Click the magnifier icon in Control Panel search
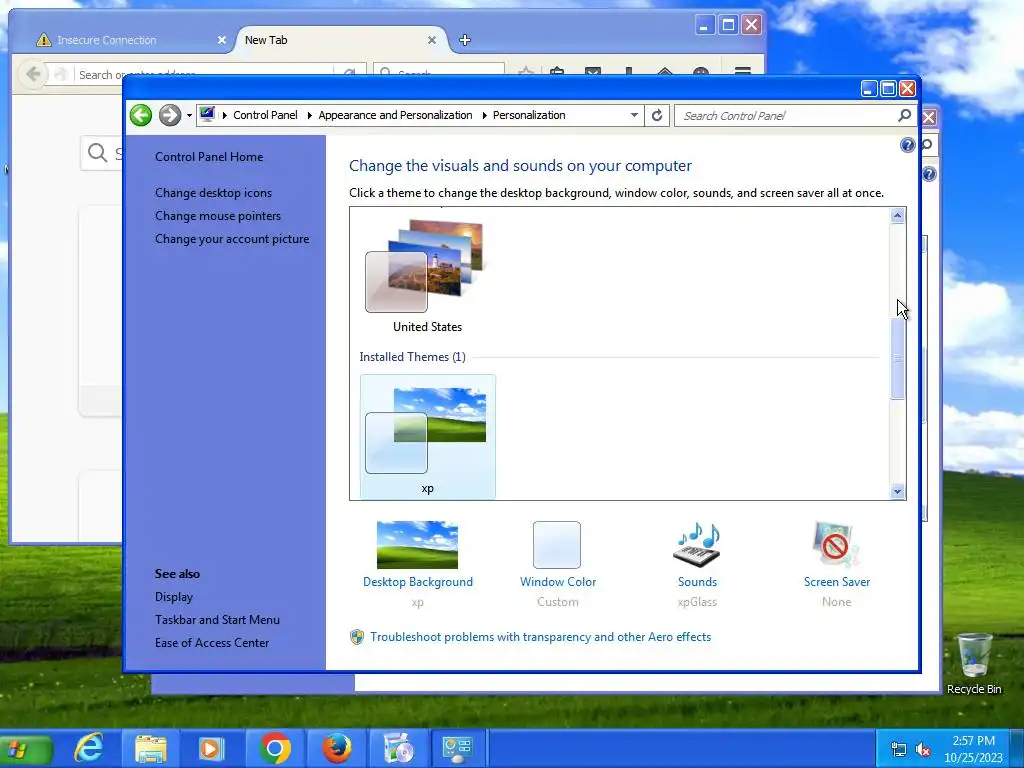Image resolution: width=1024 pixels, height=768 pixels. (904, 116)
